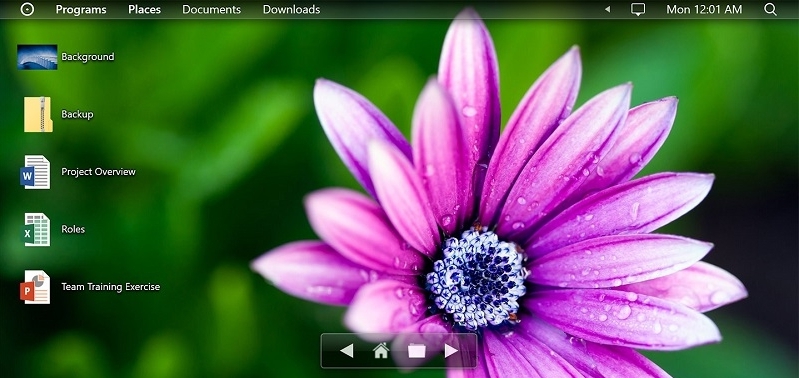The image size is (799, 378).
Task: Open the Places menu
Action: [144, 9]
